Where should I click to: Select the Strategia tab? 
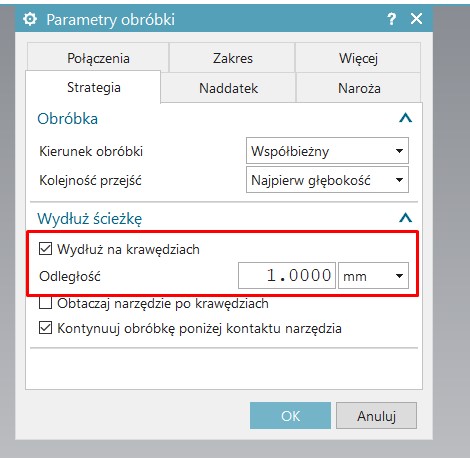click(x=94, y=87)
